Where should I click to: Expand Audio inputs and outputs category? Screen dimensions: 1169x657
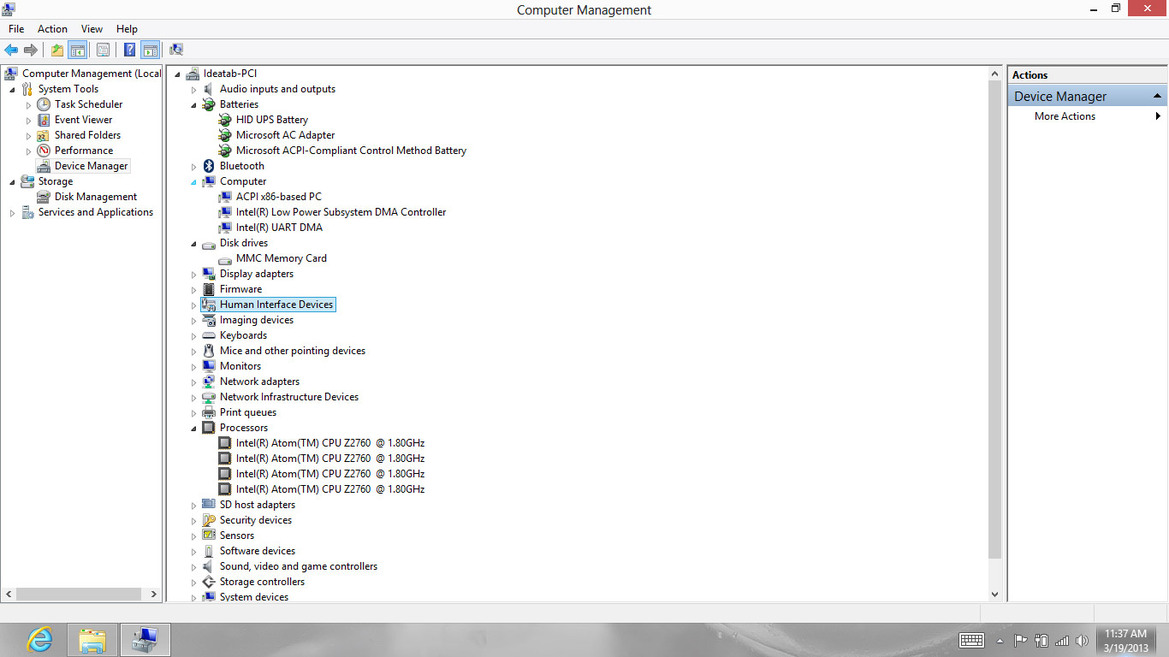pos(194,89)
